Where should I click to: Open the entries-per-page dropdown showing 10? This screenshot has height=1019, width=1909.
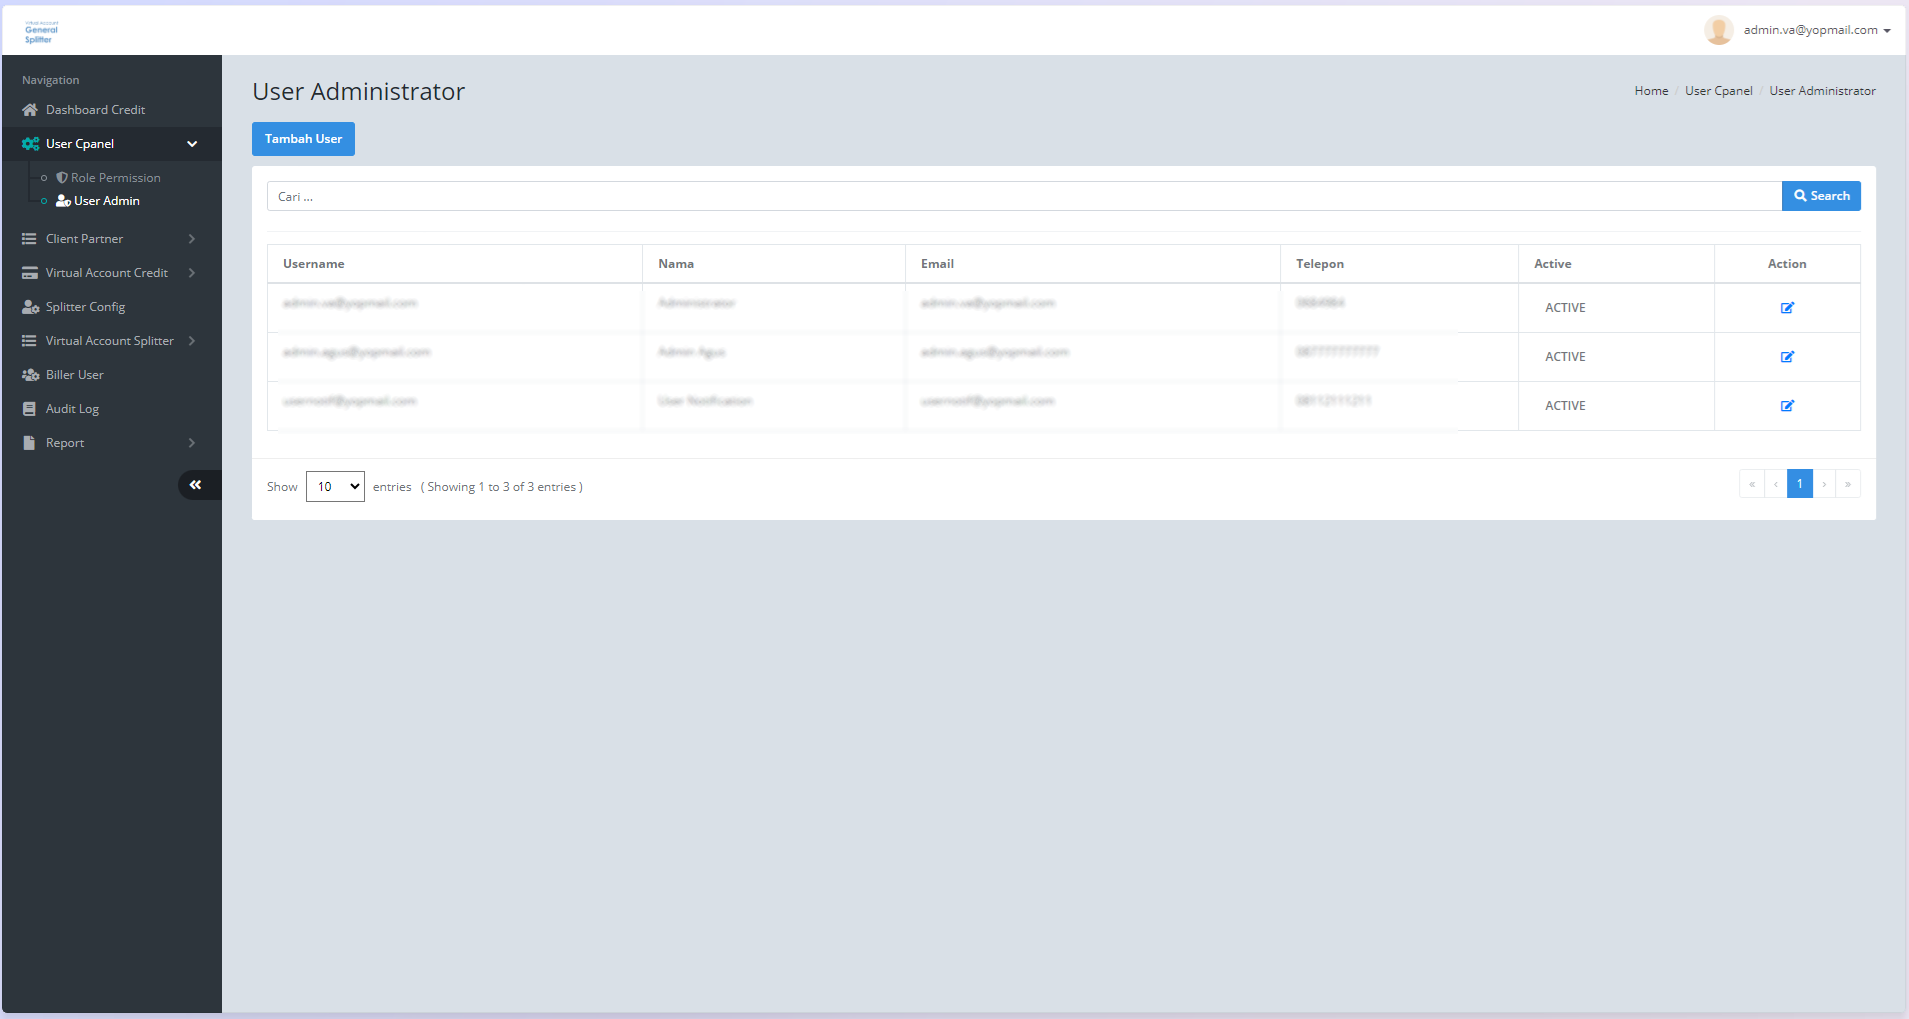click(335, 487)
